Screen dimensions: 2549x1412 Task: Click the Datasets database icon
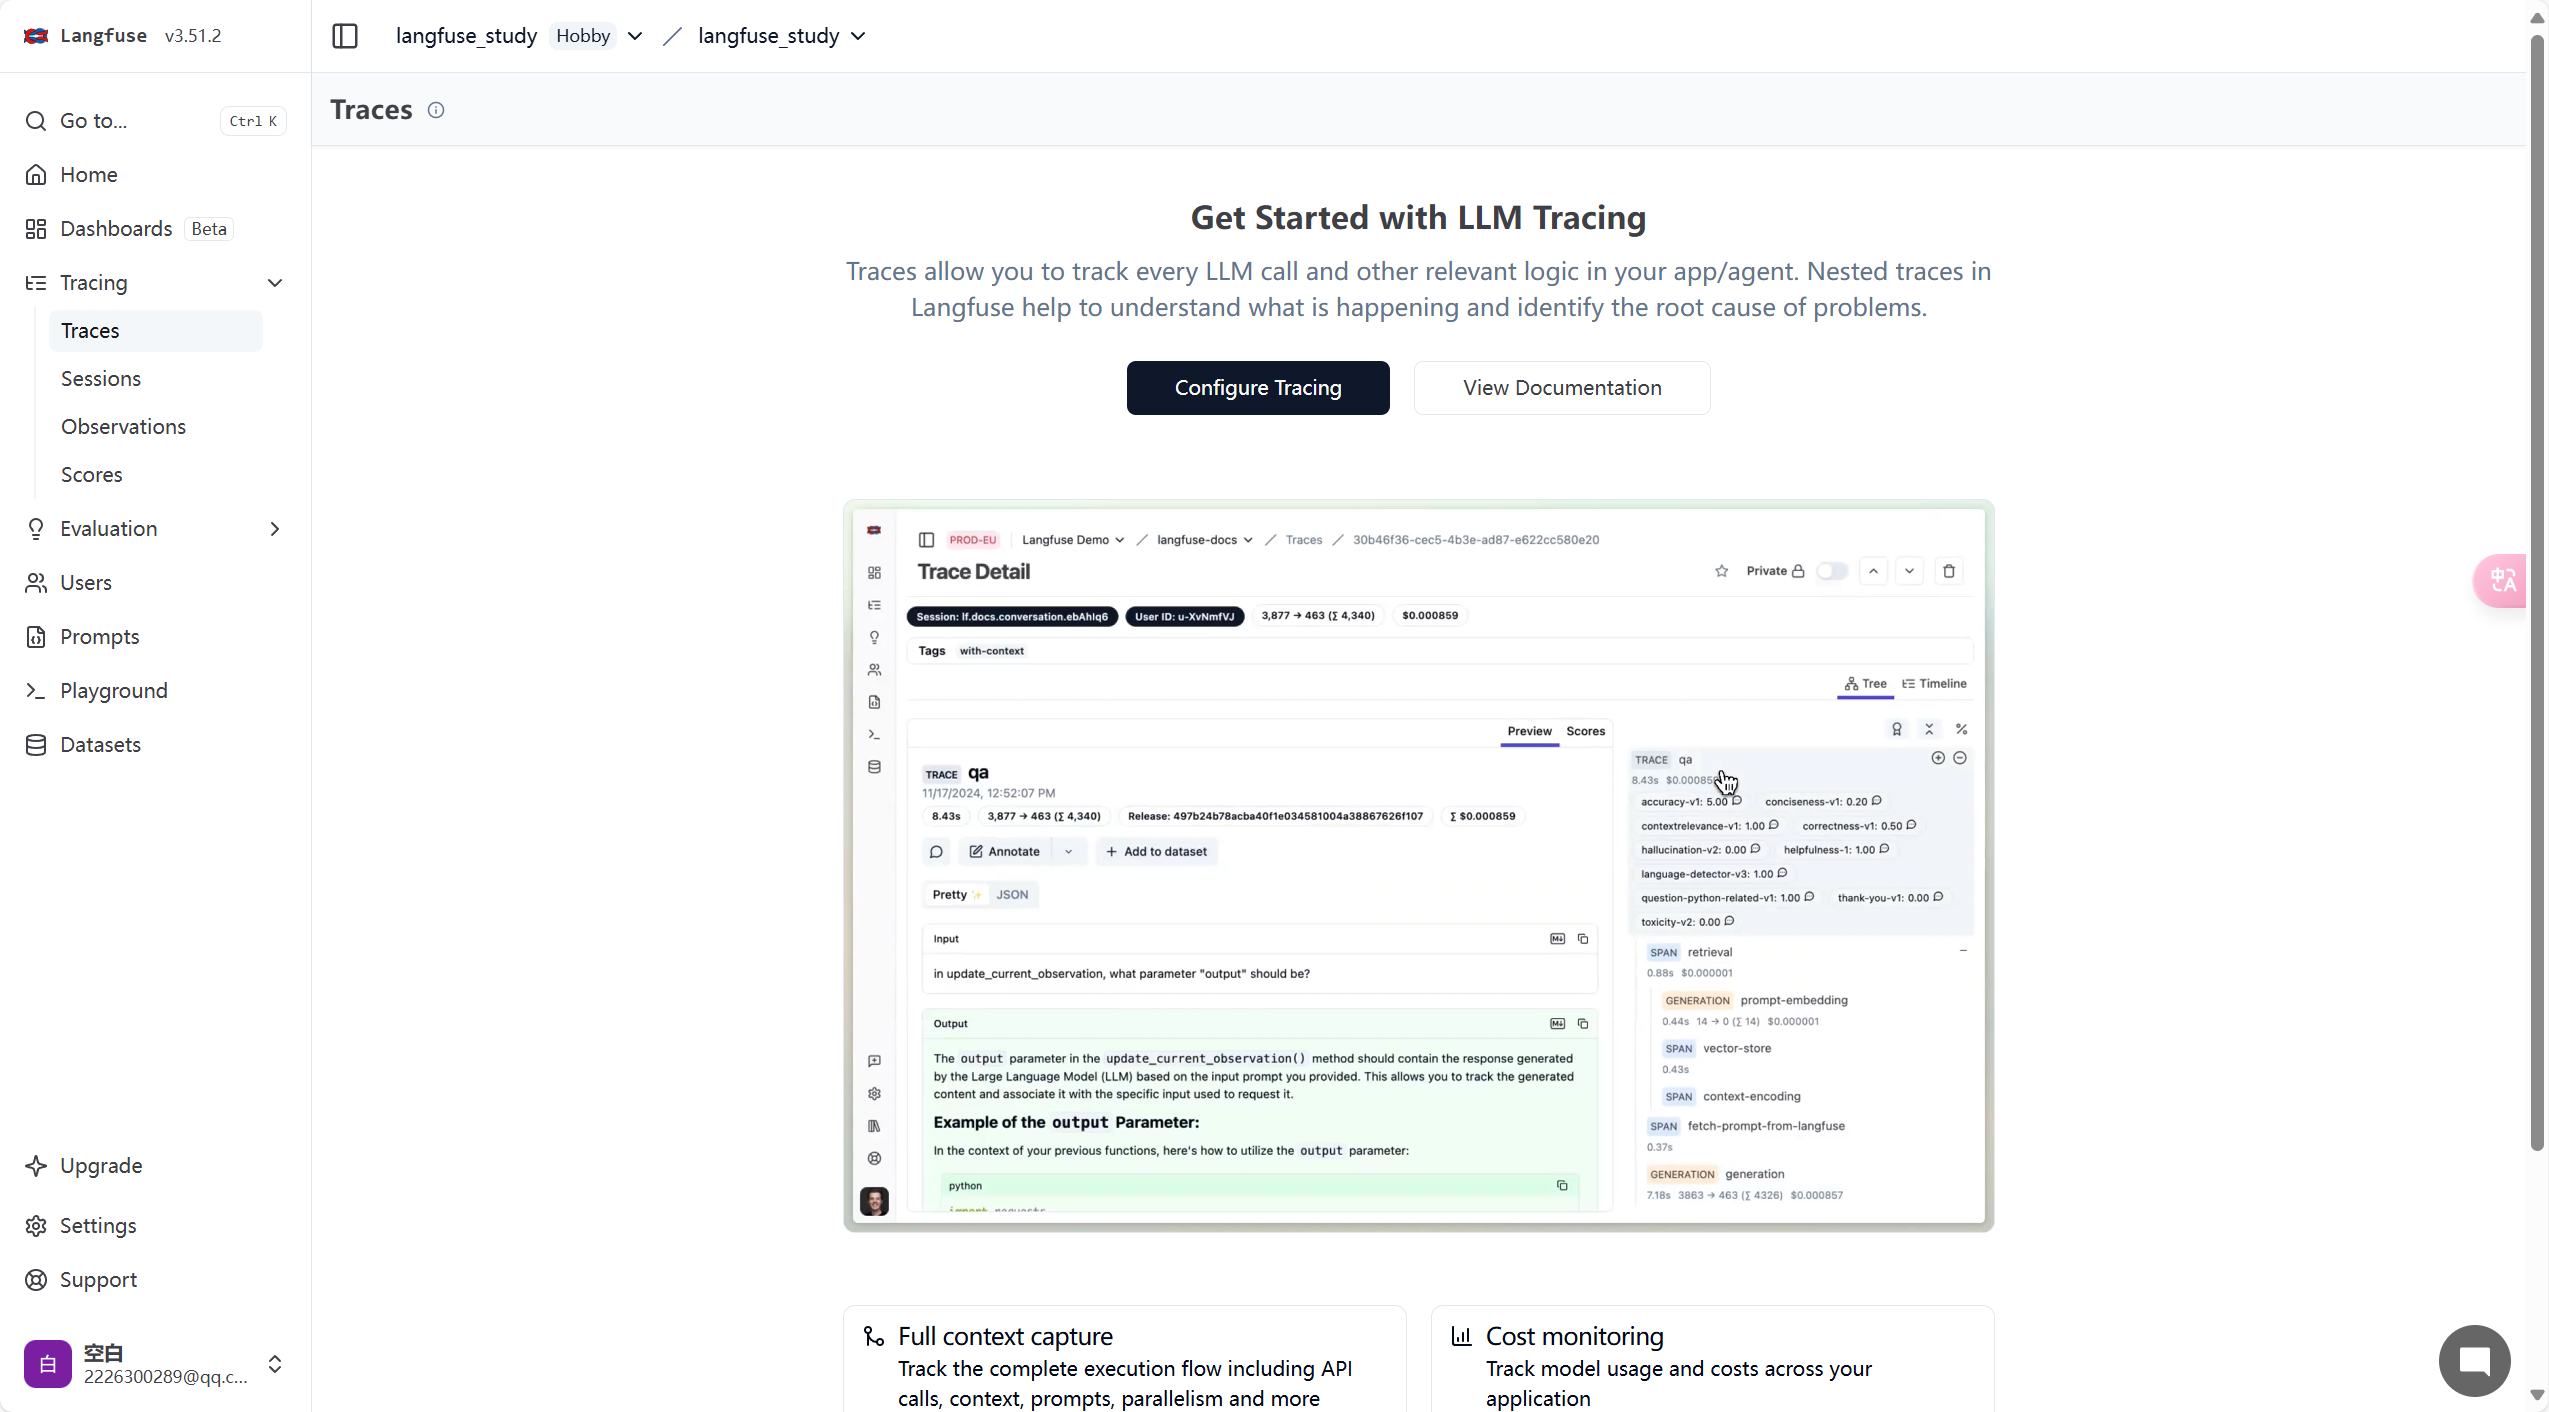(x=36, y=745)
